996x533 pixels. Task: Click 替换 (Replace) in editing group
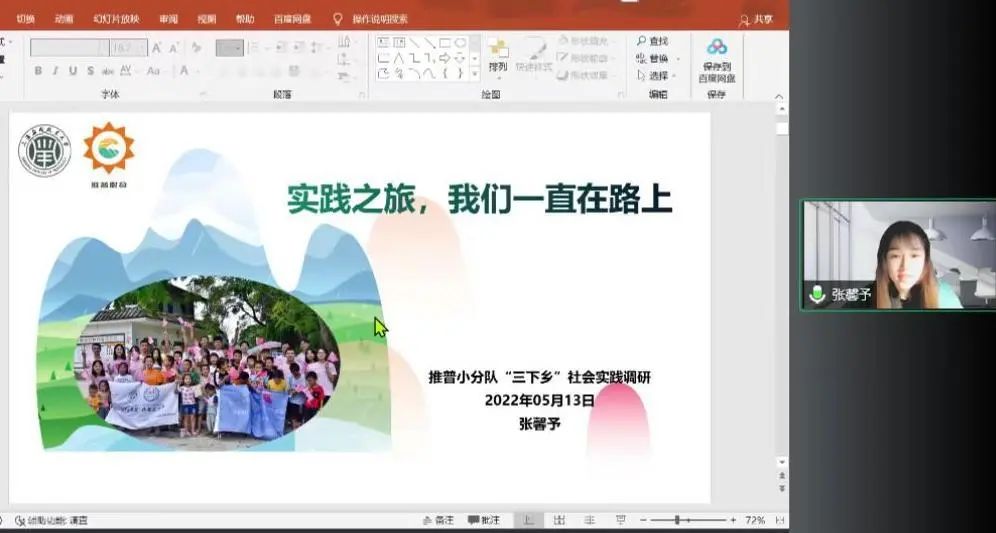tap(652, 58)
